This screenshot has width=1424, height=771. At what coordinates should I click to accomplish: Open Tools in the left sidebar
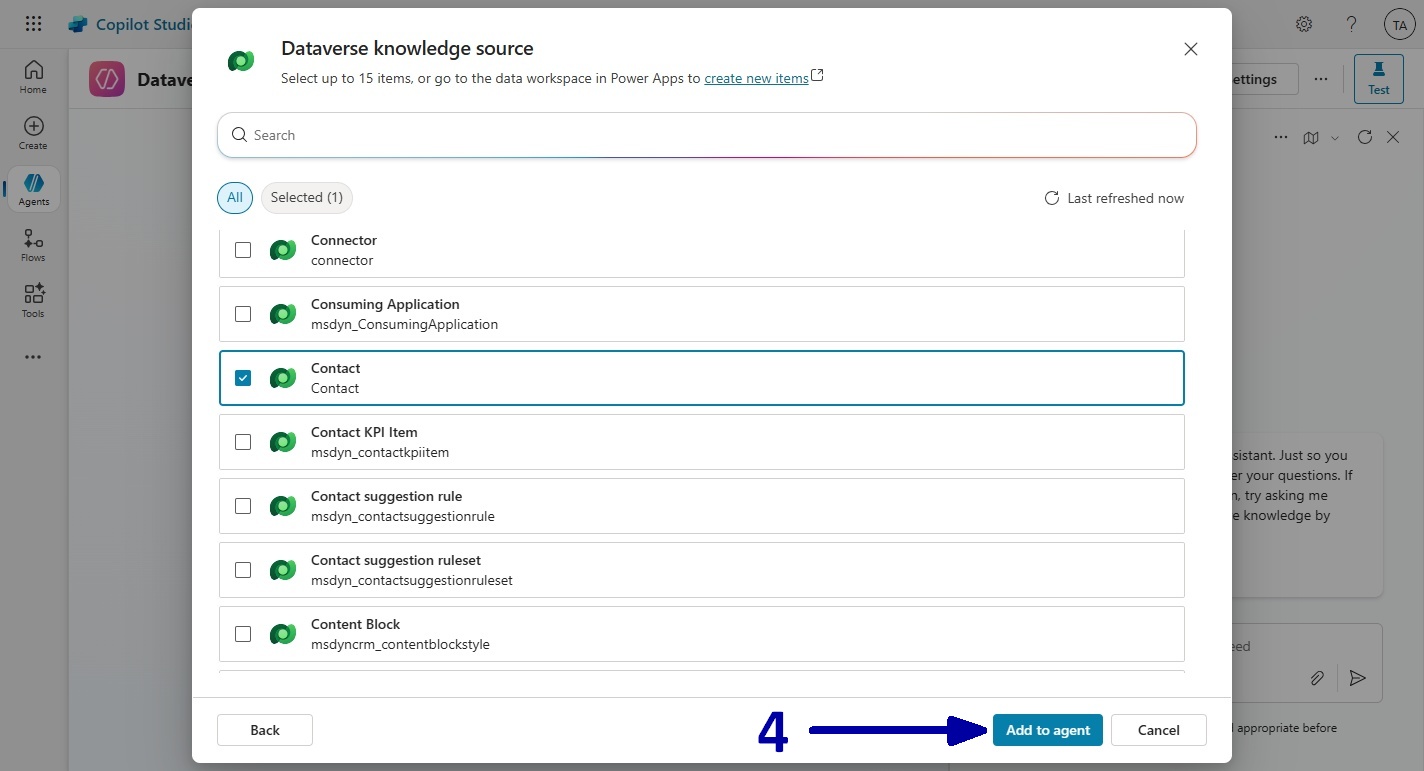tap(33, 300)
